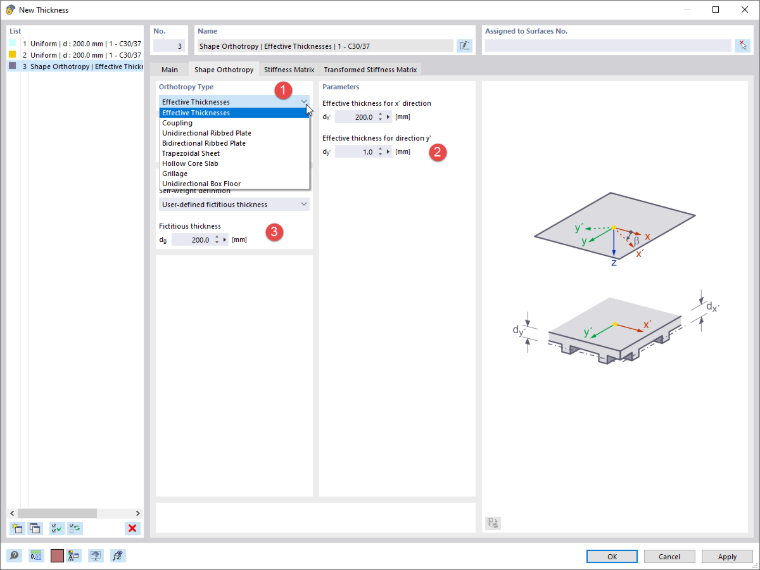Click the New Thickness item icon under List
This screenshot has width=760, height=570.
tap(17, 528)
